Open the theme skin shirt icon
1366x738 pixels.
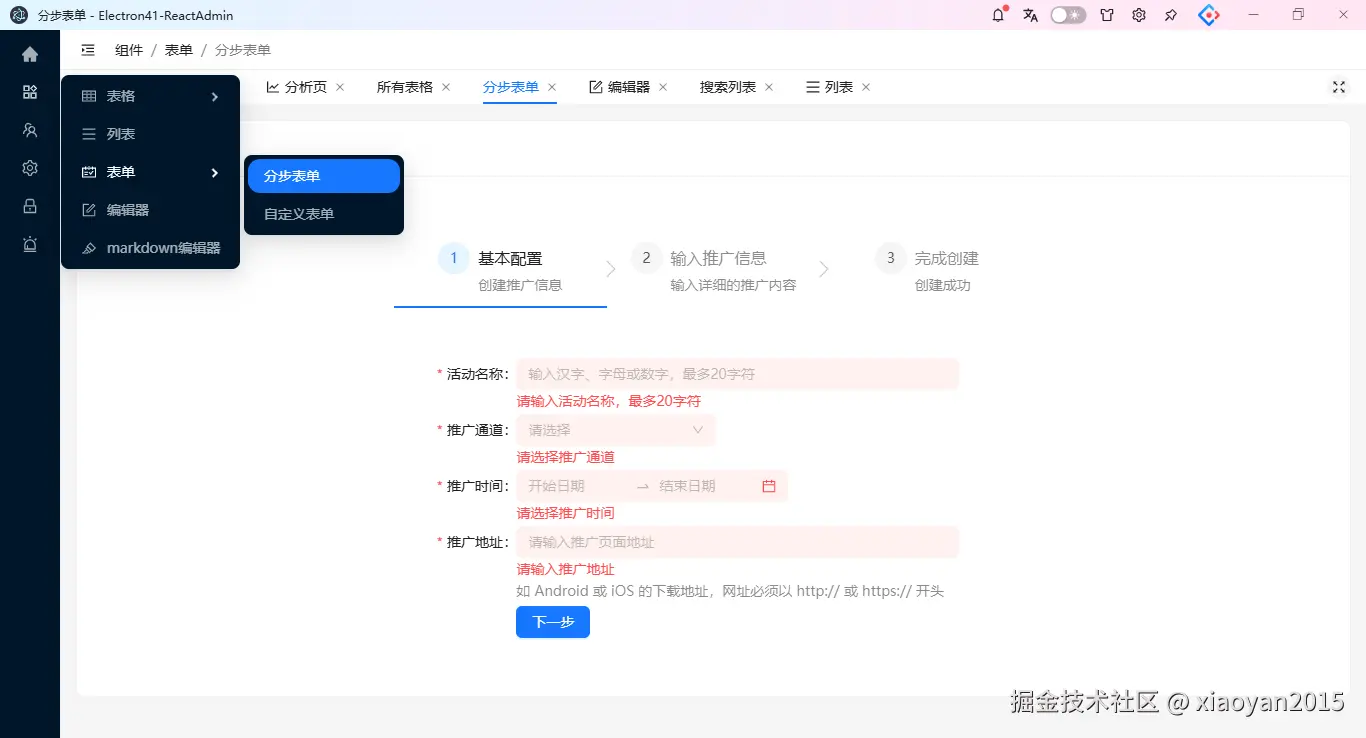(1107, 15)
